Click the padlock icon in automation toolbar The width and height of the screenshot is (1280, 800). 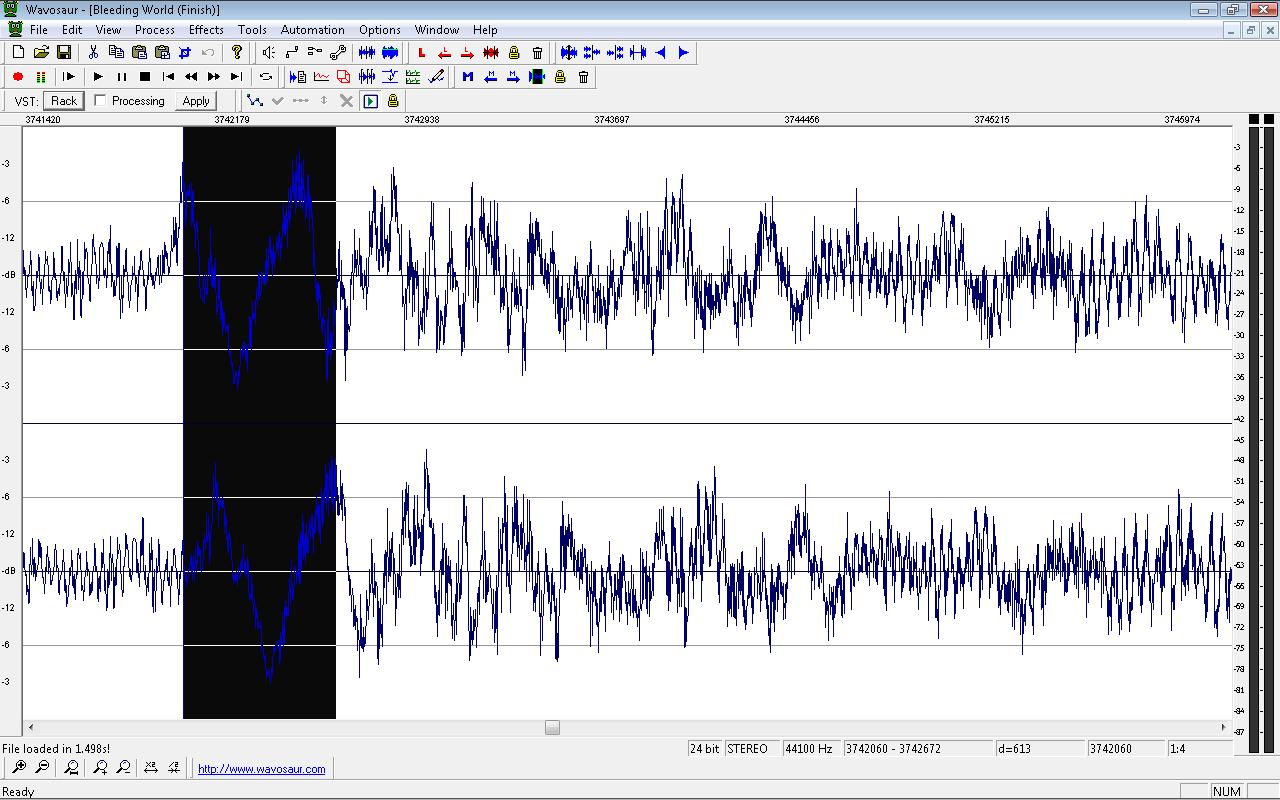coord(393,101)
